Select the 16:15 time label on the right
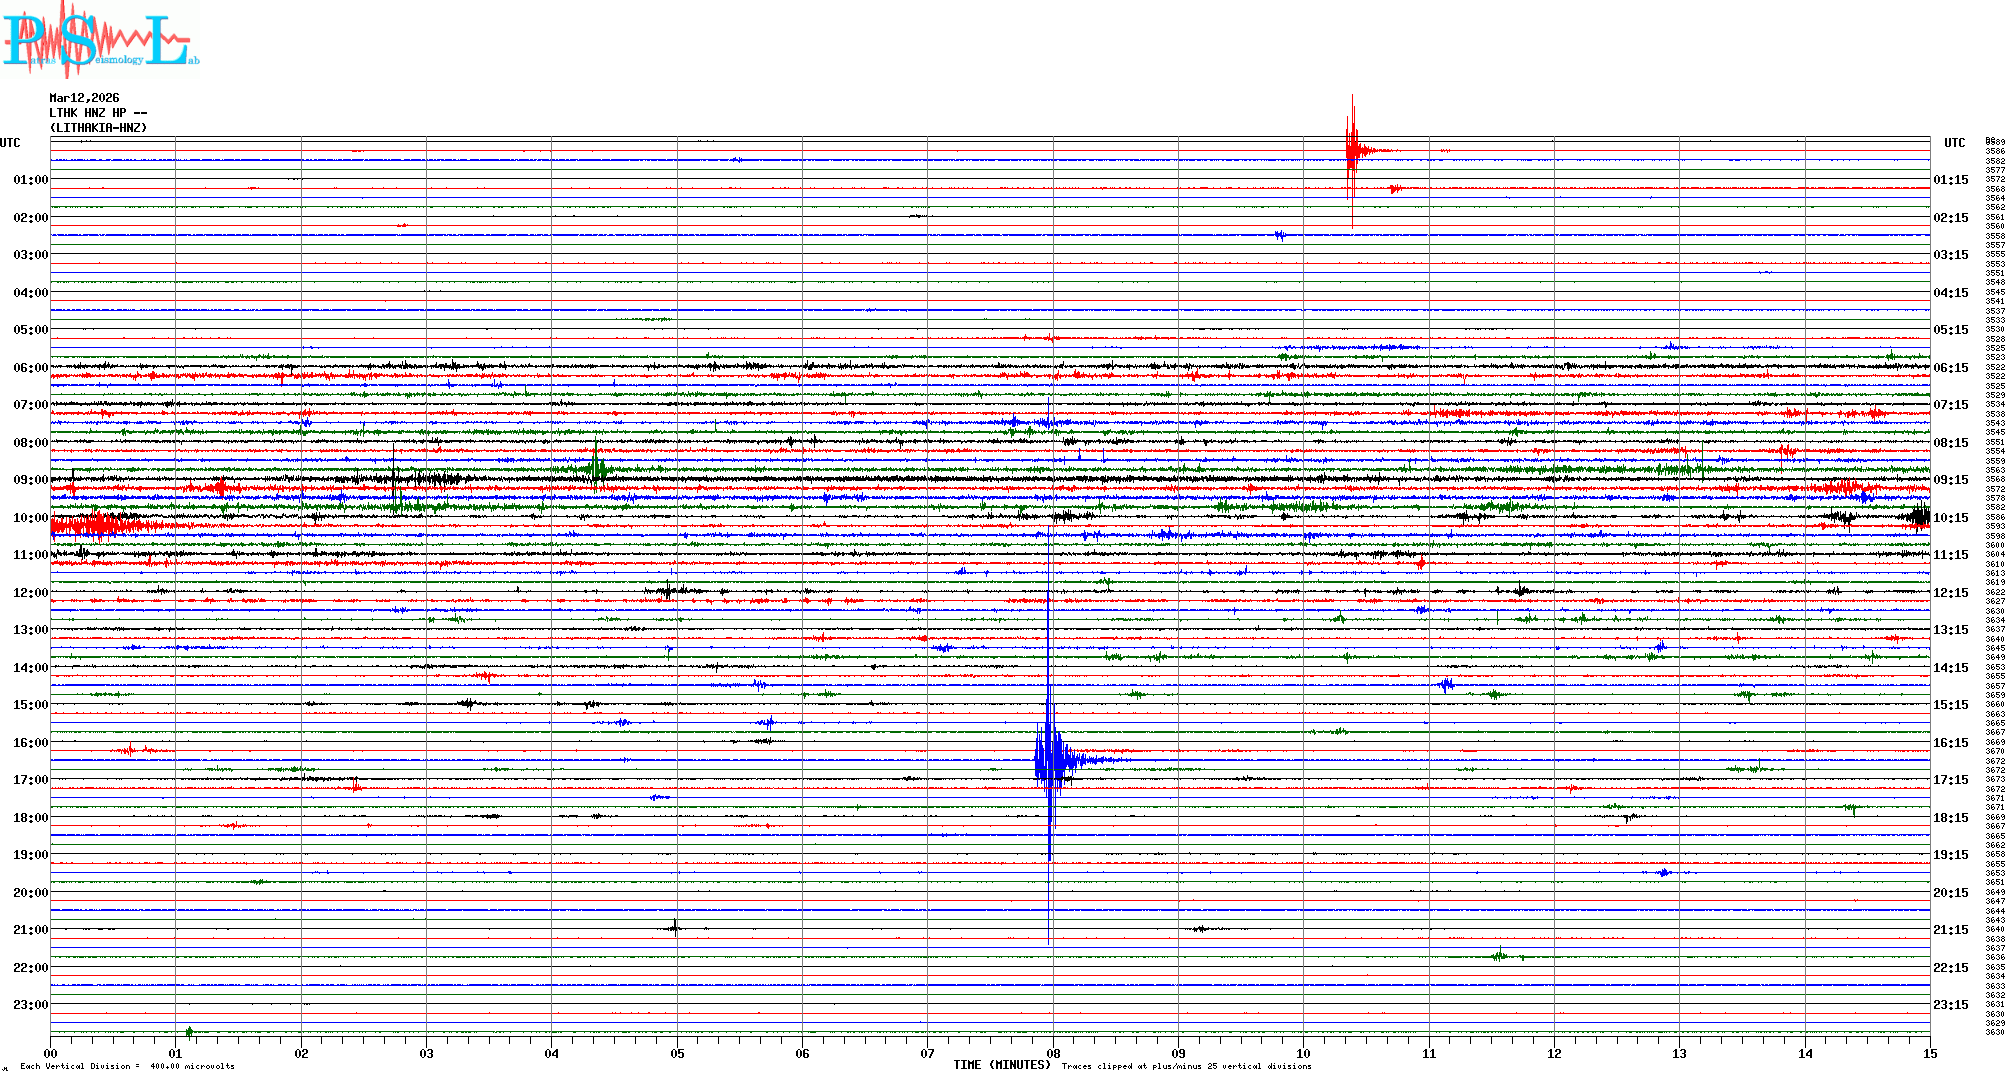 (1950, 743)
